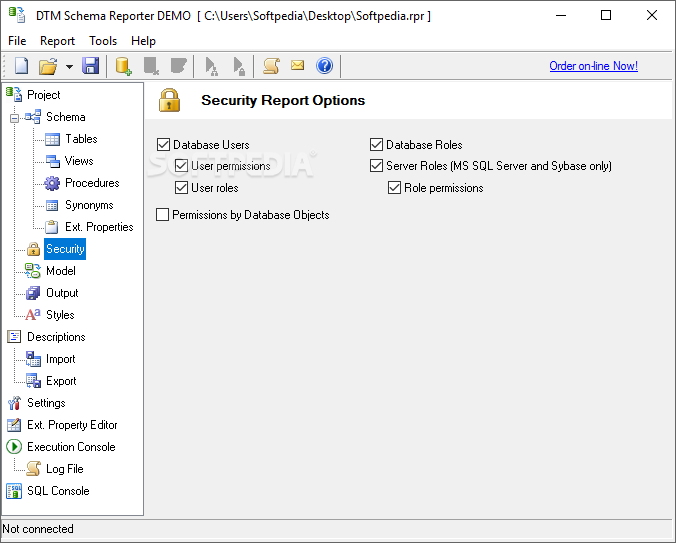Viewport: 676px width, 543px height.
Task: Open SQL Console tree item
Action: (58, 491)
